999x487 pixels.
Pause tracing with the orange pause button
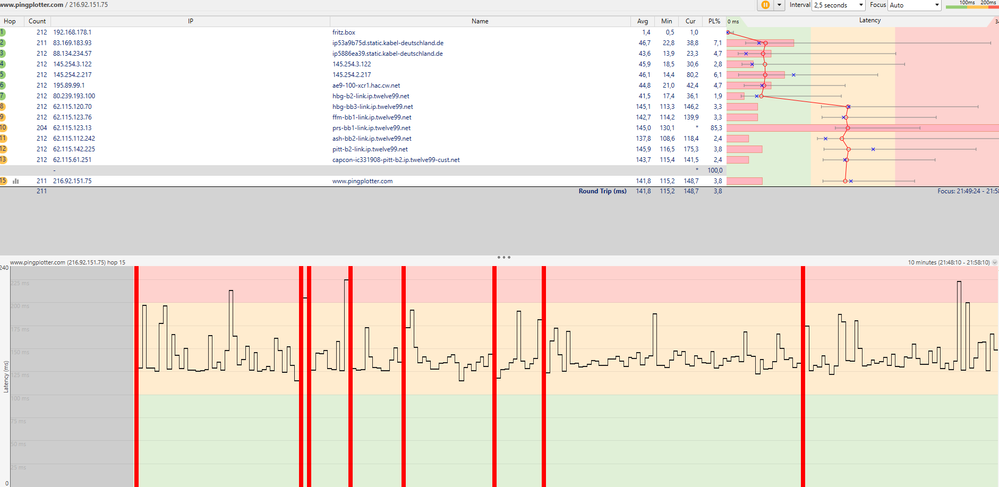pos(765,4)
